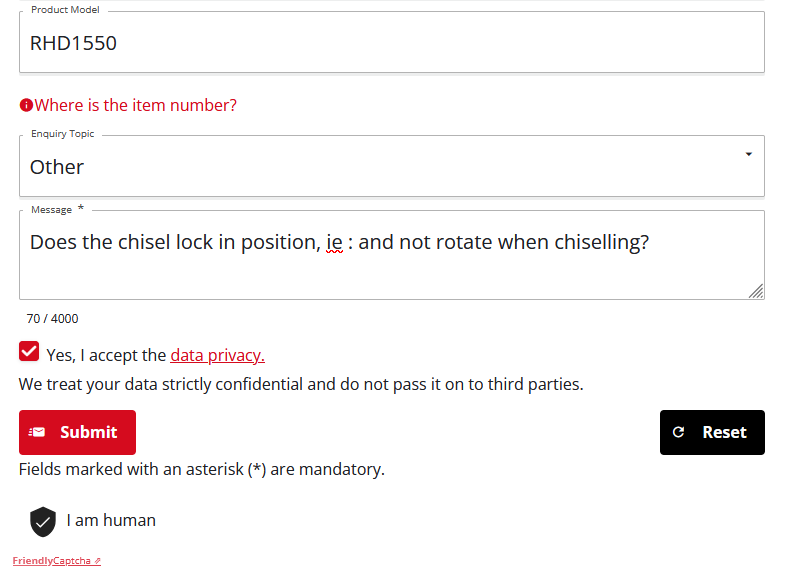788x577 pixels.
Task: Click the "Yes, I accept the" label text
Action: 106,355
